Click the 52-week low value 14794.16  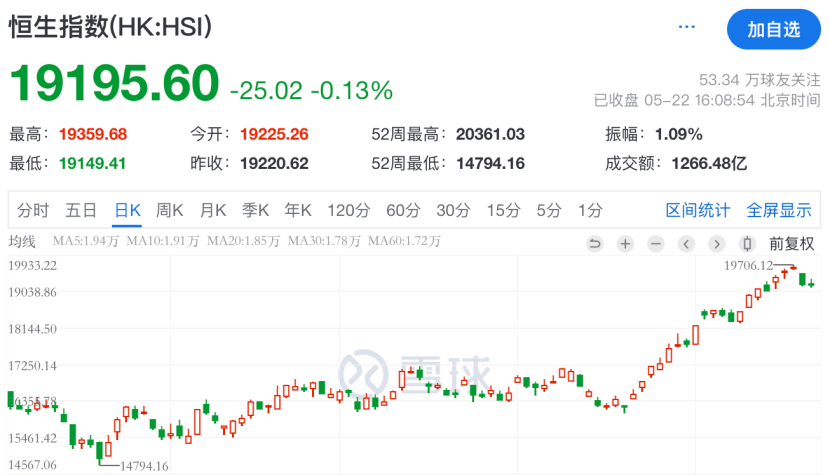click(x=490, y=163)
